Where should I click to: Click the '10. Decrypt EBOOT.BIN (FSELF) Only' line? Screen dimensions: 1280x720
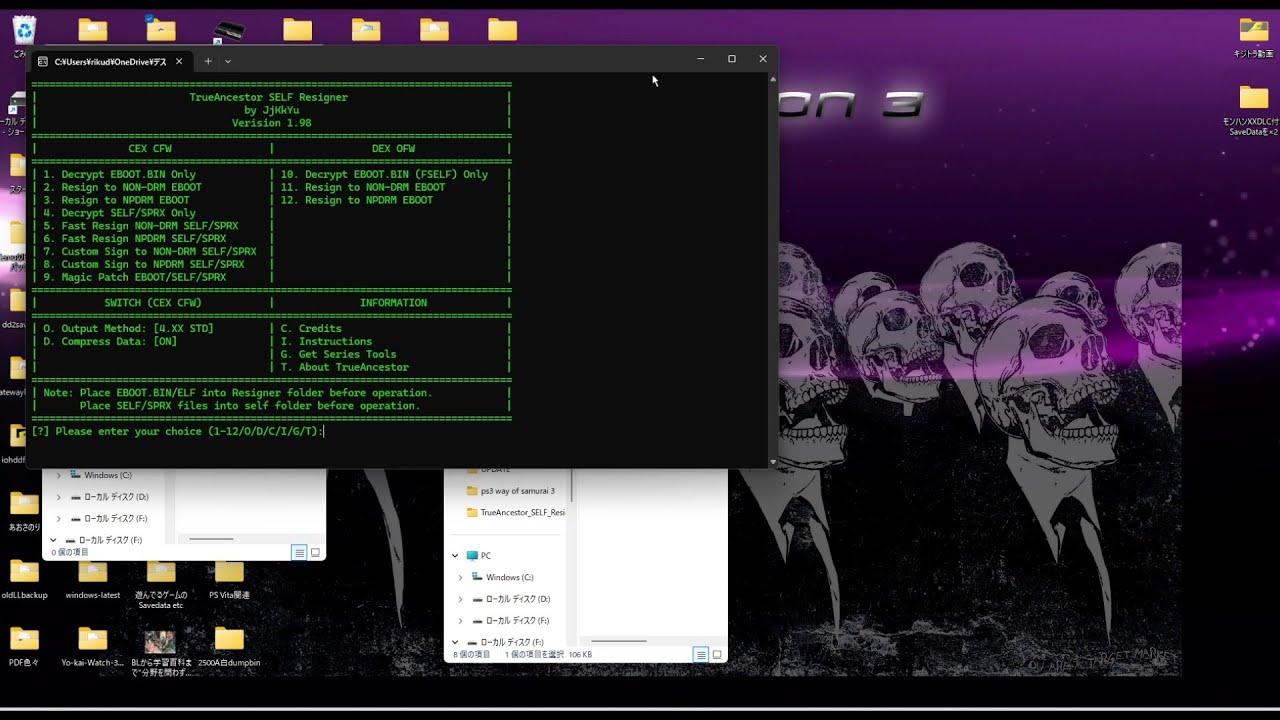(x=384, y=174)
